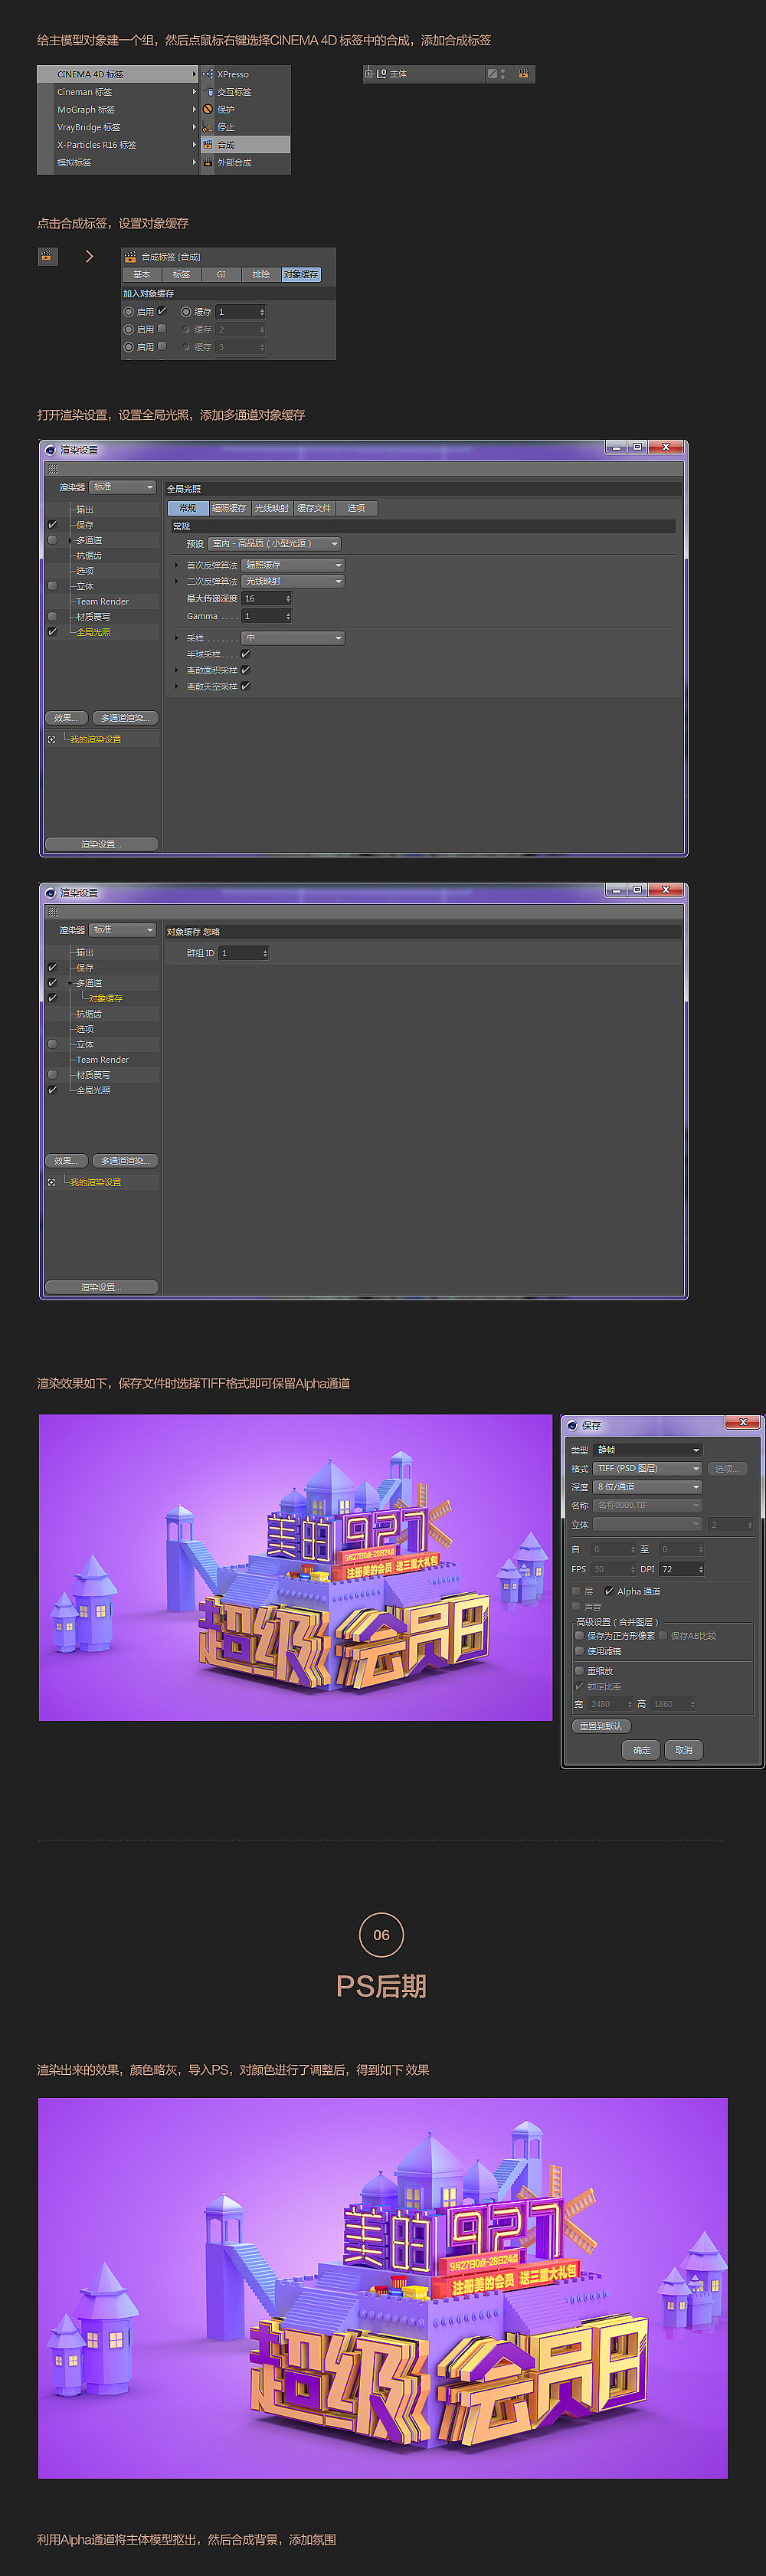The width and height of the screenshot is (766, 2576).
Task: Enable 多通道 checkbox in 全局光照 render window
Action: coord(53,540)
